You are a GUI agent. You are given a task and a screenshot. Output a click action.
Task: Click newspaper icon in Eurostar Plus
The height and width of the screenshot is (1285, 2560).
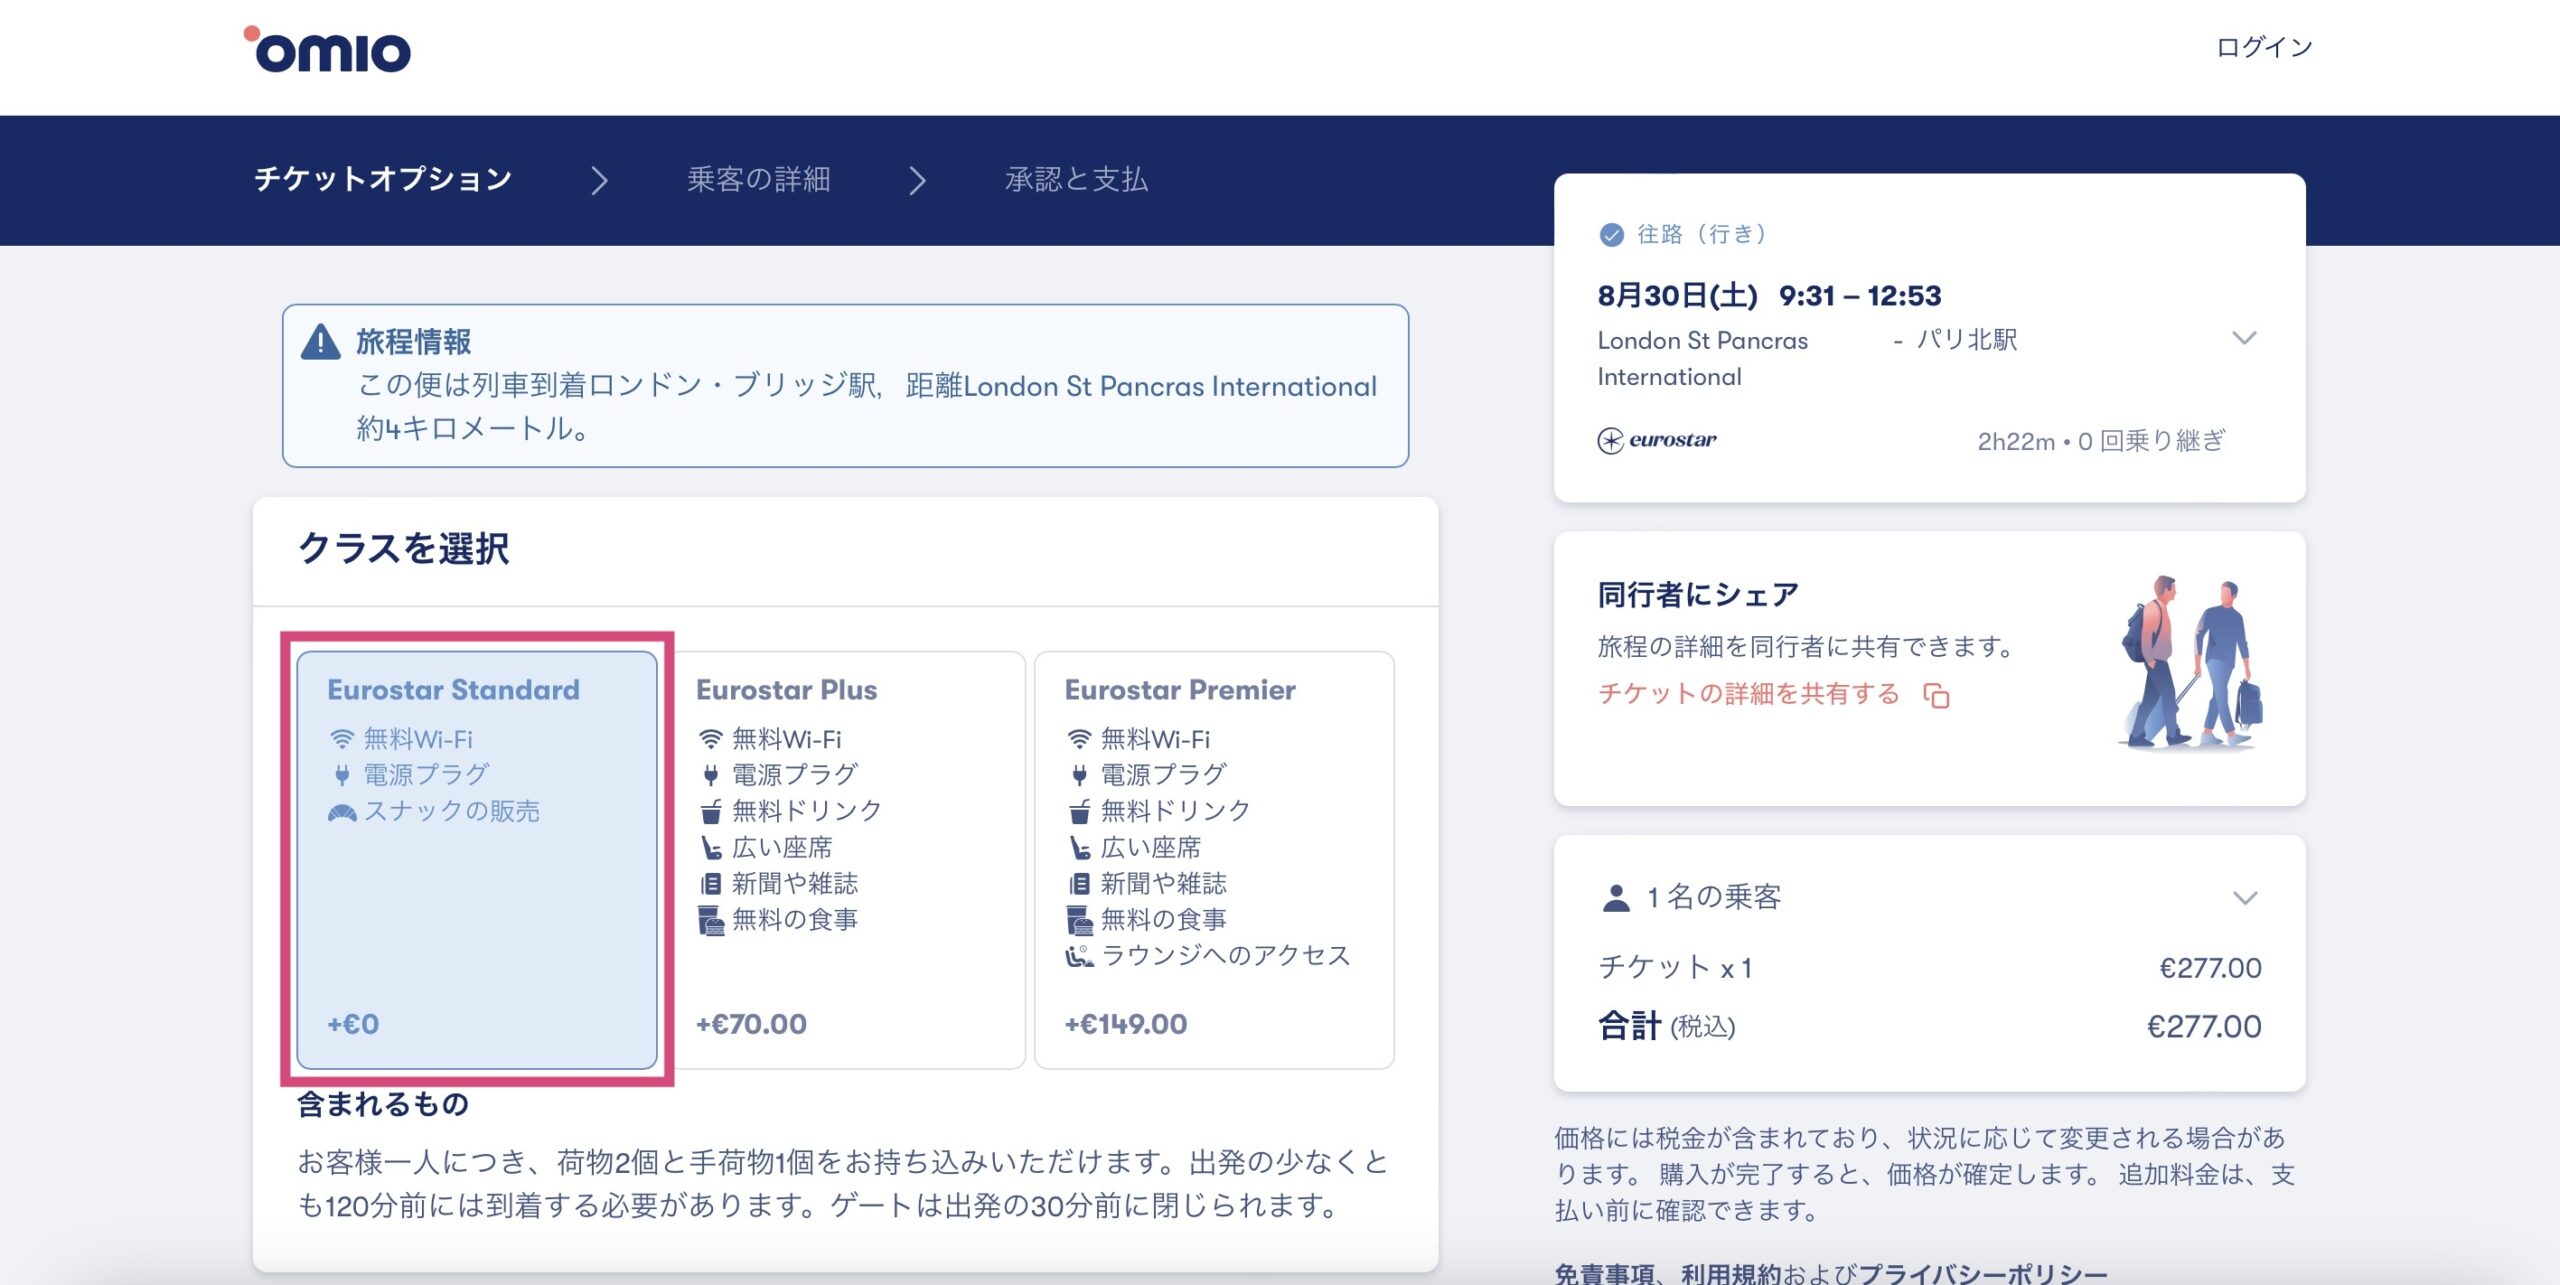(x=710, y=883)
